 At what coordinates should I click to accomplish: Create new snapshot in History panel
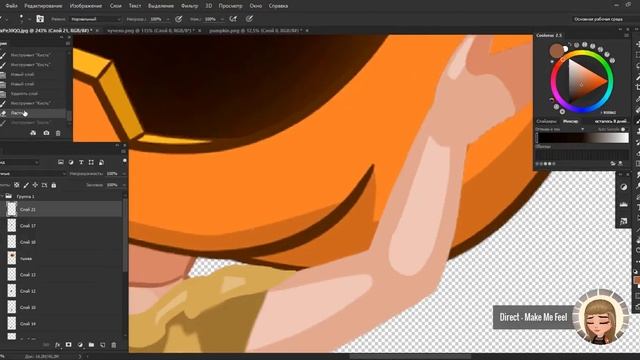point(46,133)
